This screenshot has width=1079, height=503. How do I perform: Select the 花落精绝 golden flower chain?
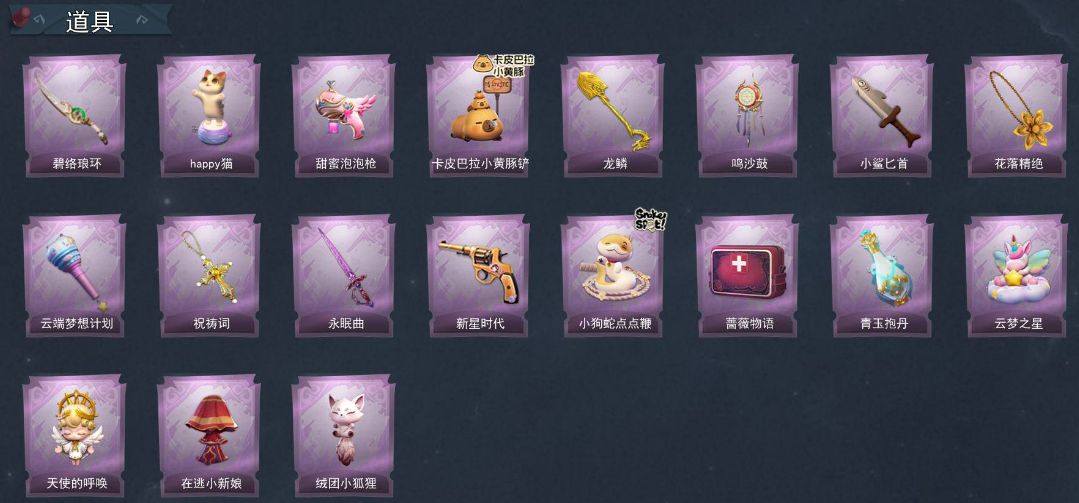1016,117
